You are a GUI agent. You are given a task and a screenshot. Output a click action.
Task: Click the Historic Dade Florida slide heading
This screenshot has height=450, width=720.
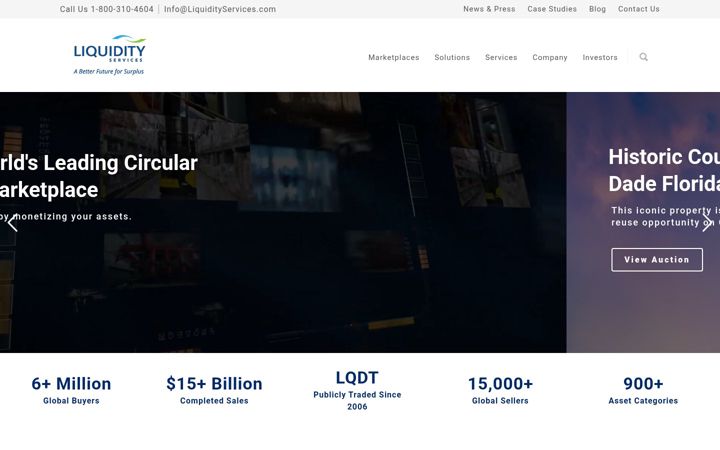(x=664, y=170)
